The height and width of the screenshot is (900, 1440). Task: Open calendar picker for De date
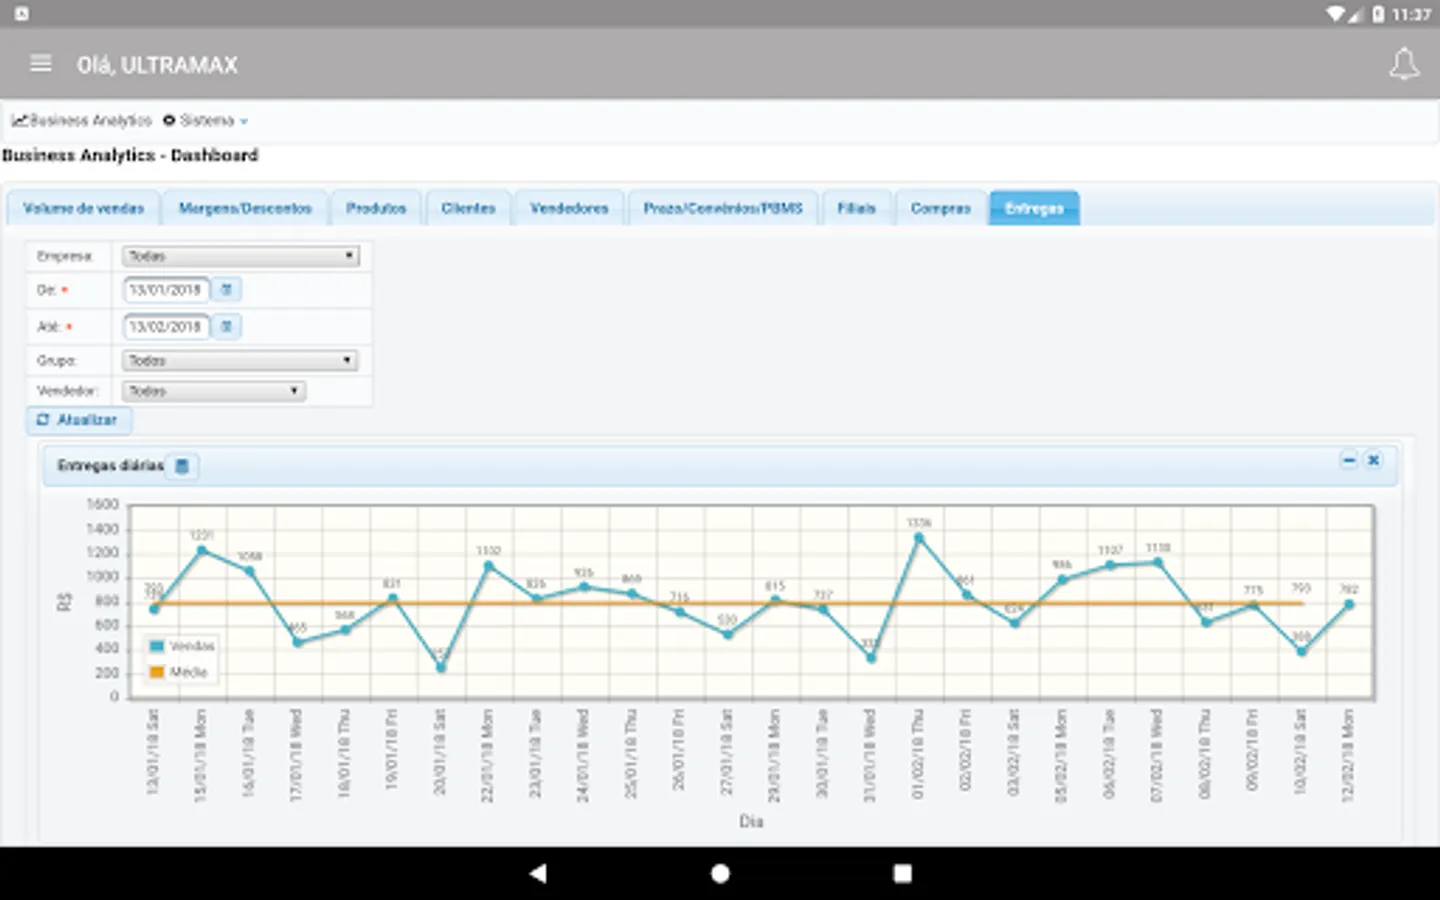pyautogui.click(x=227, y=290)
